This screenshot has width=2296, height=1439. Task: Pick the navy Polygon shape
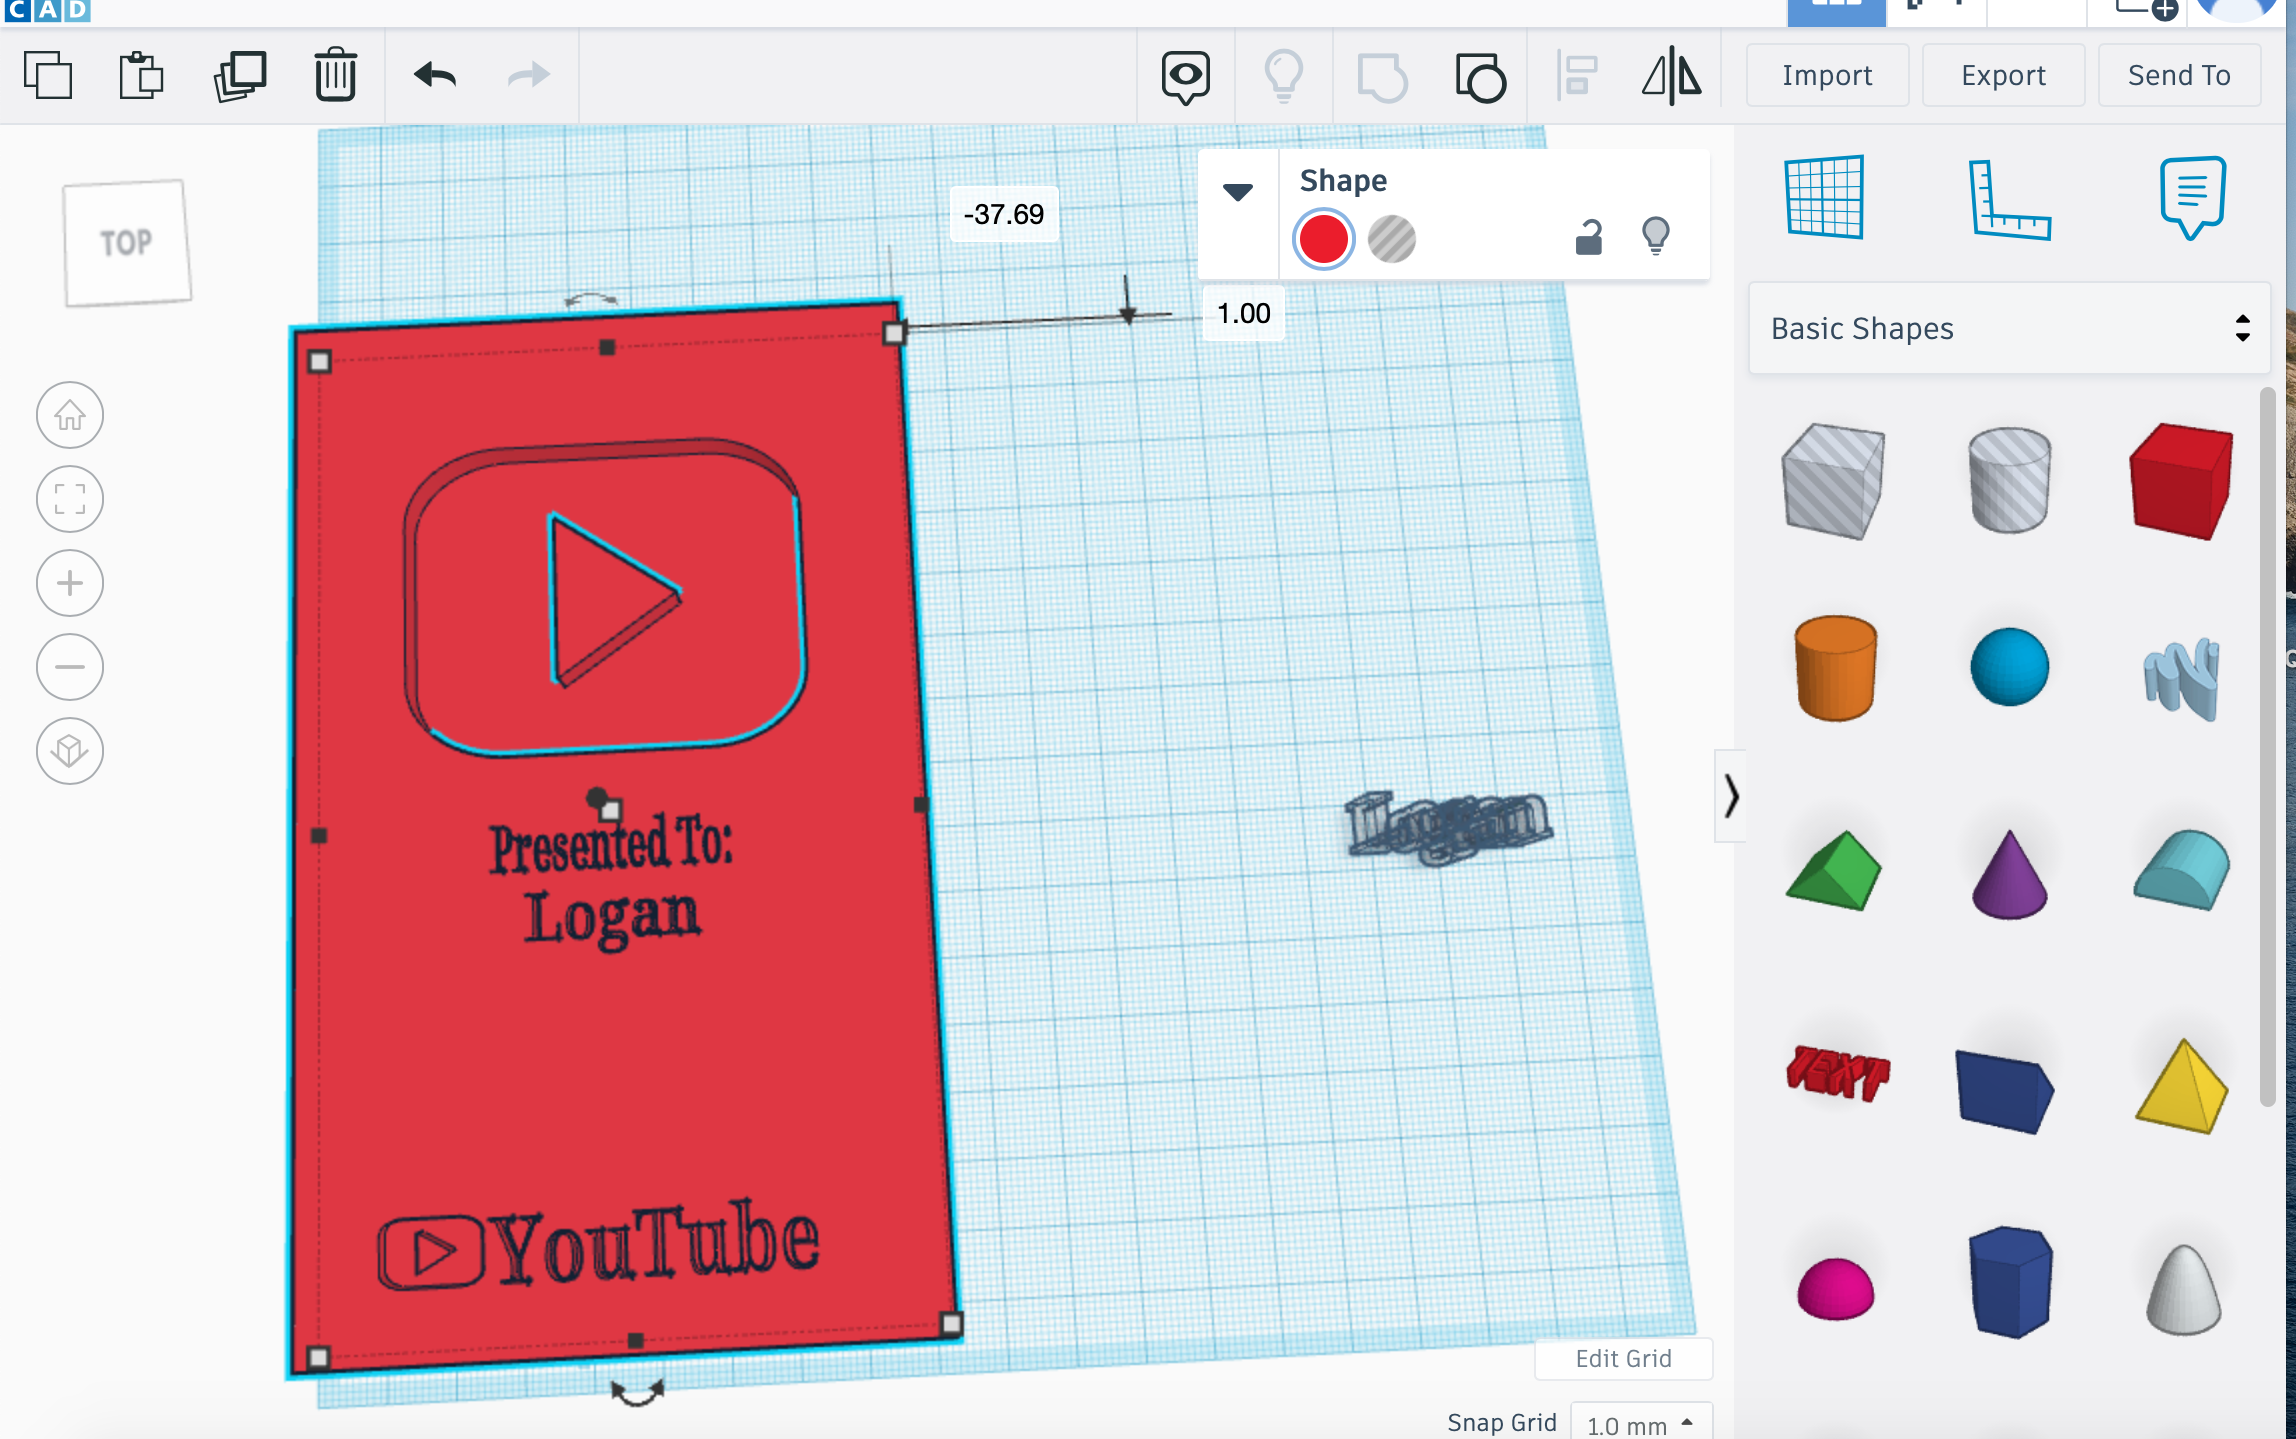[x=2010, y=1282]
